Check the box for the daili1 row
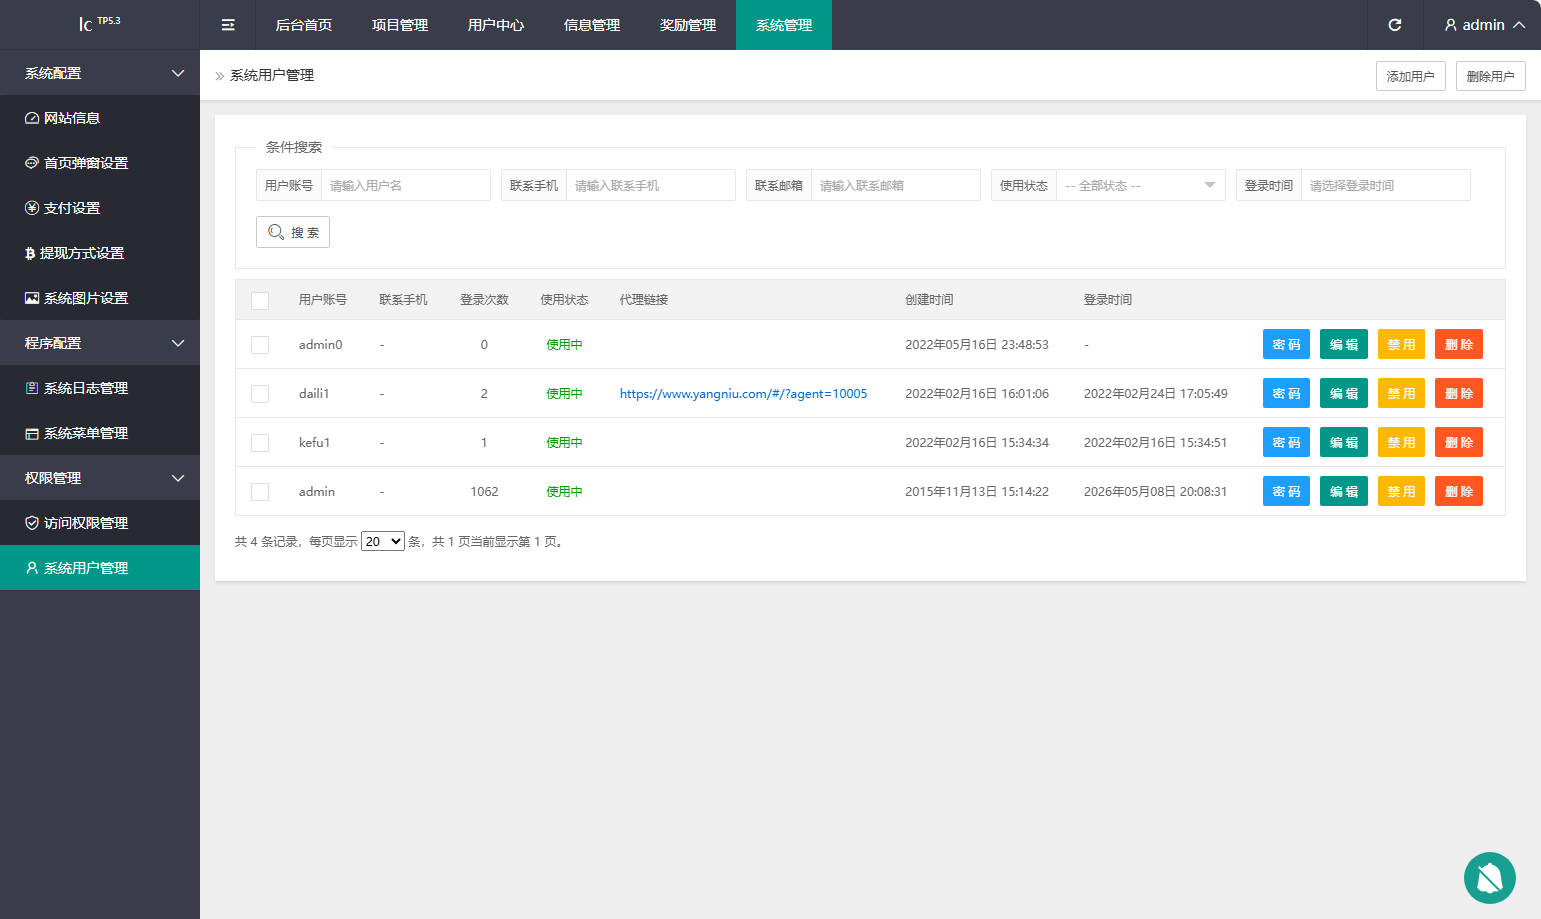Screen dimensions: 1541x919 click(x=260, y=394)
